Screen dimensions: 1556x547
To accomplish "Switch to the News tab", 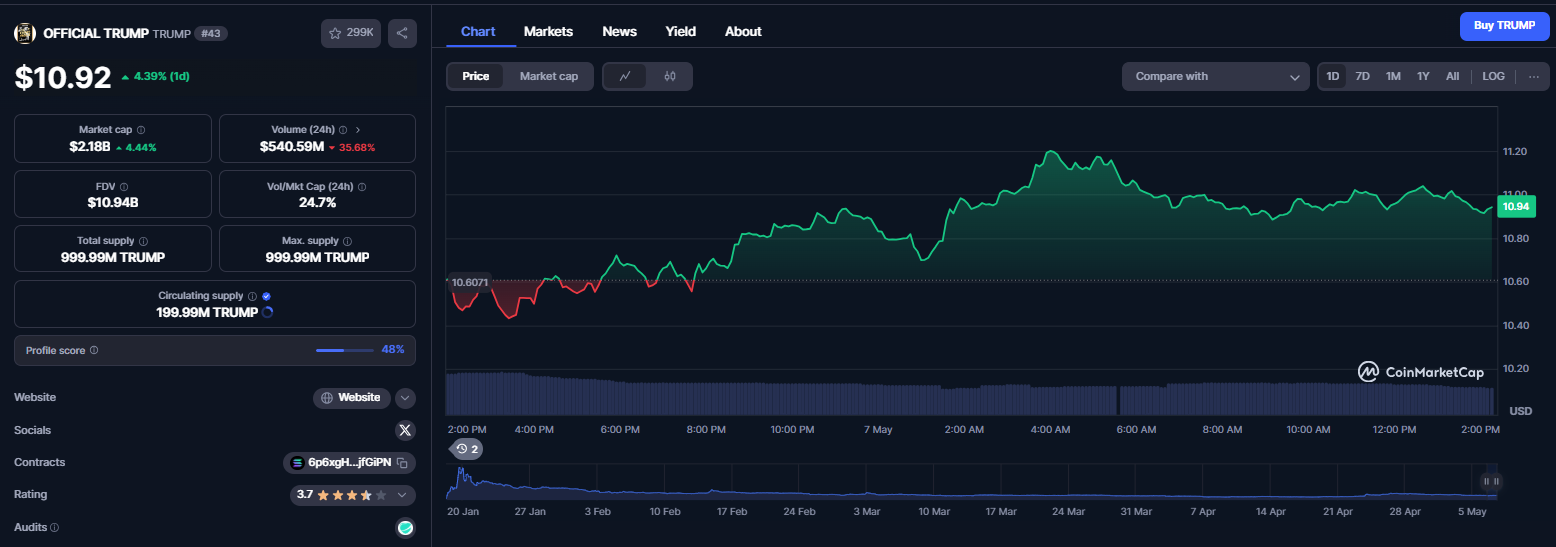I will (619, 31).
